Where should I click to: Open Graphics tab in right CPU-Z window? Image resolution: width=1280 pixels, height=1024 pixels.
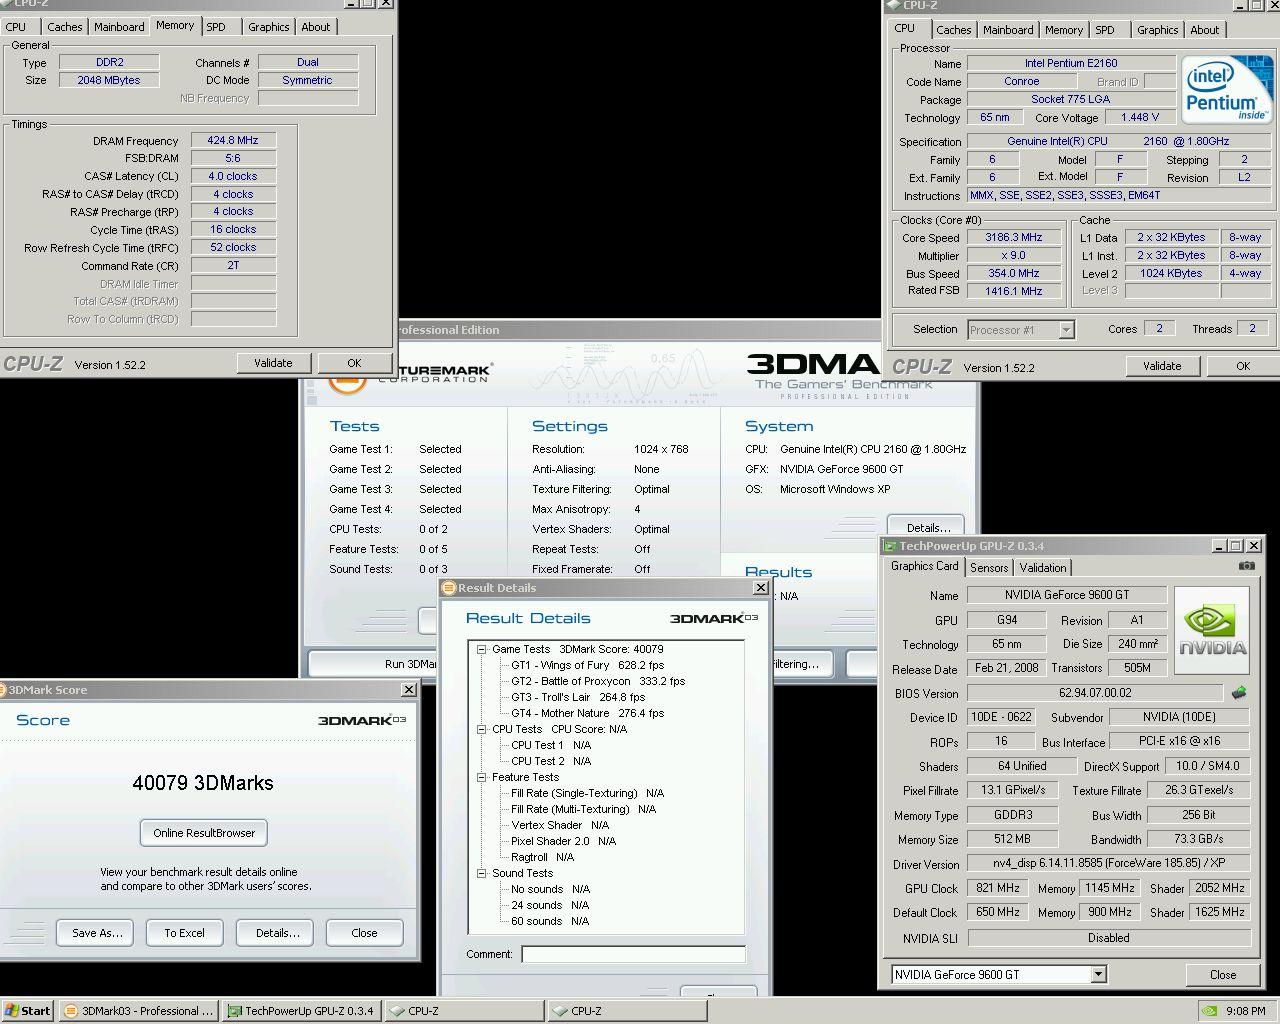coord(1157,30)
